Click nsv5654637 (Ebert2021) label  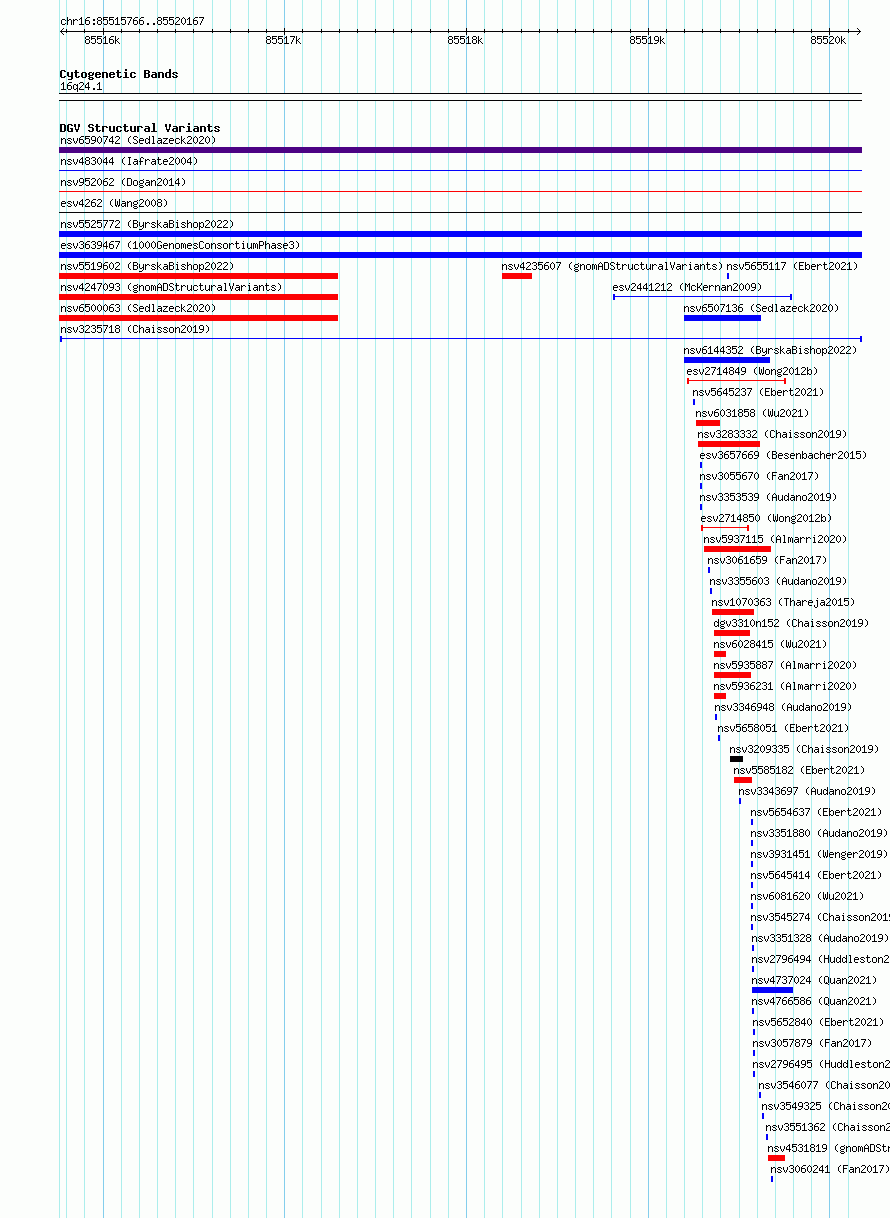tap(816, 812)
